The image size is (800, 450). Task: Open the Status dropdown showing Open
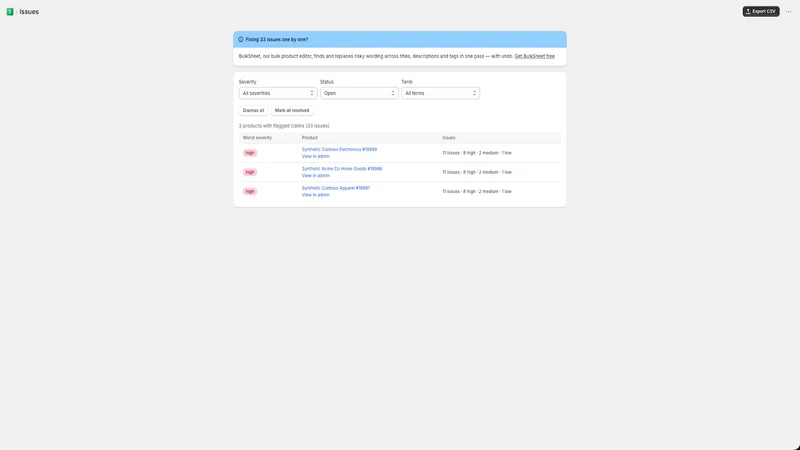359,93
